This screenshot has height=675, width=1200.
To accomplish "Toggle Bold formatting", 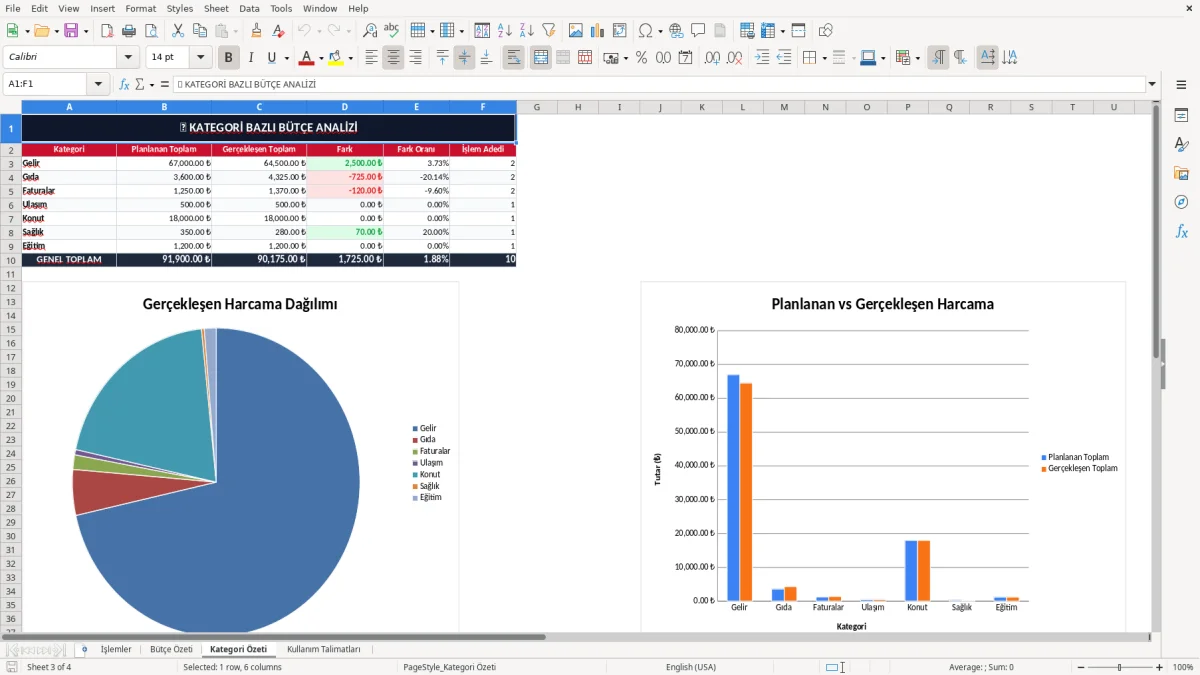I will (229, 58).
